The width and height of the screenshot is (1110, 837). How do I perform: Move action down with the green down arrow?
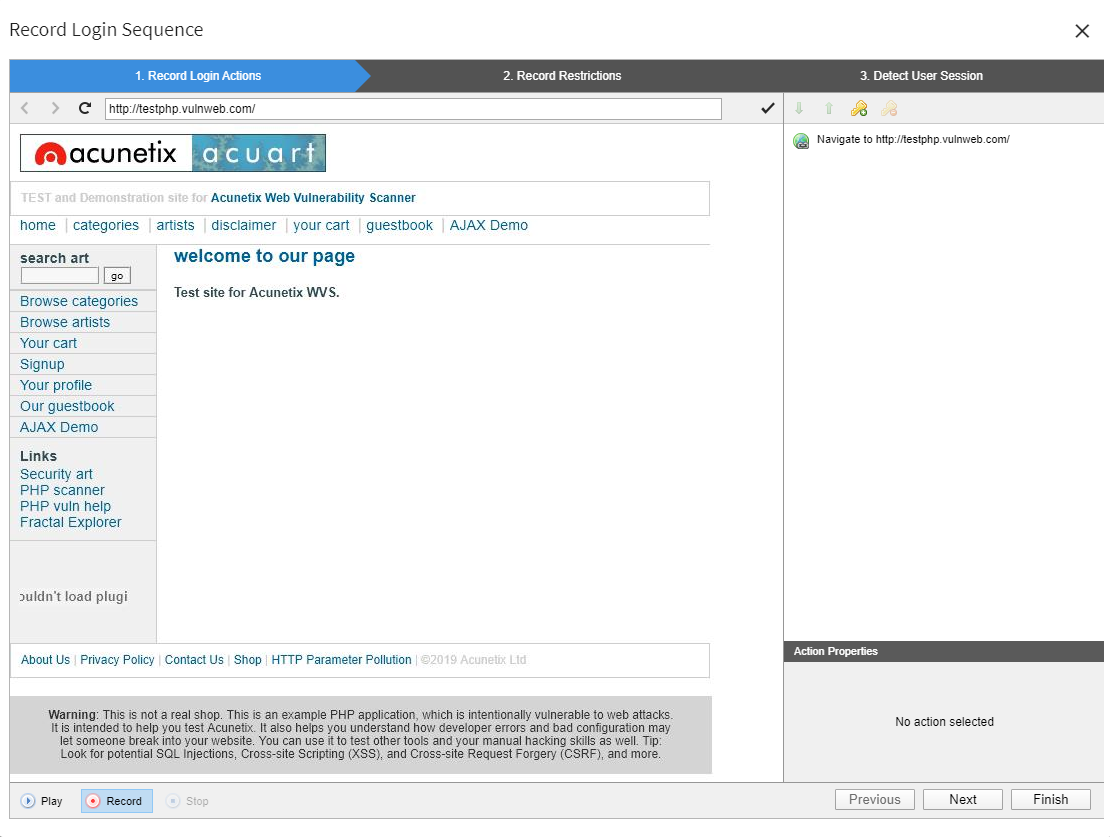[799, 108]
